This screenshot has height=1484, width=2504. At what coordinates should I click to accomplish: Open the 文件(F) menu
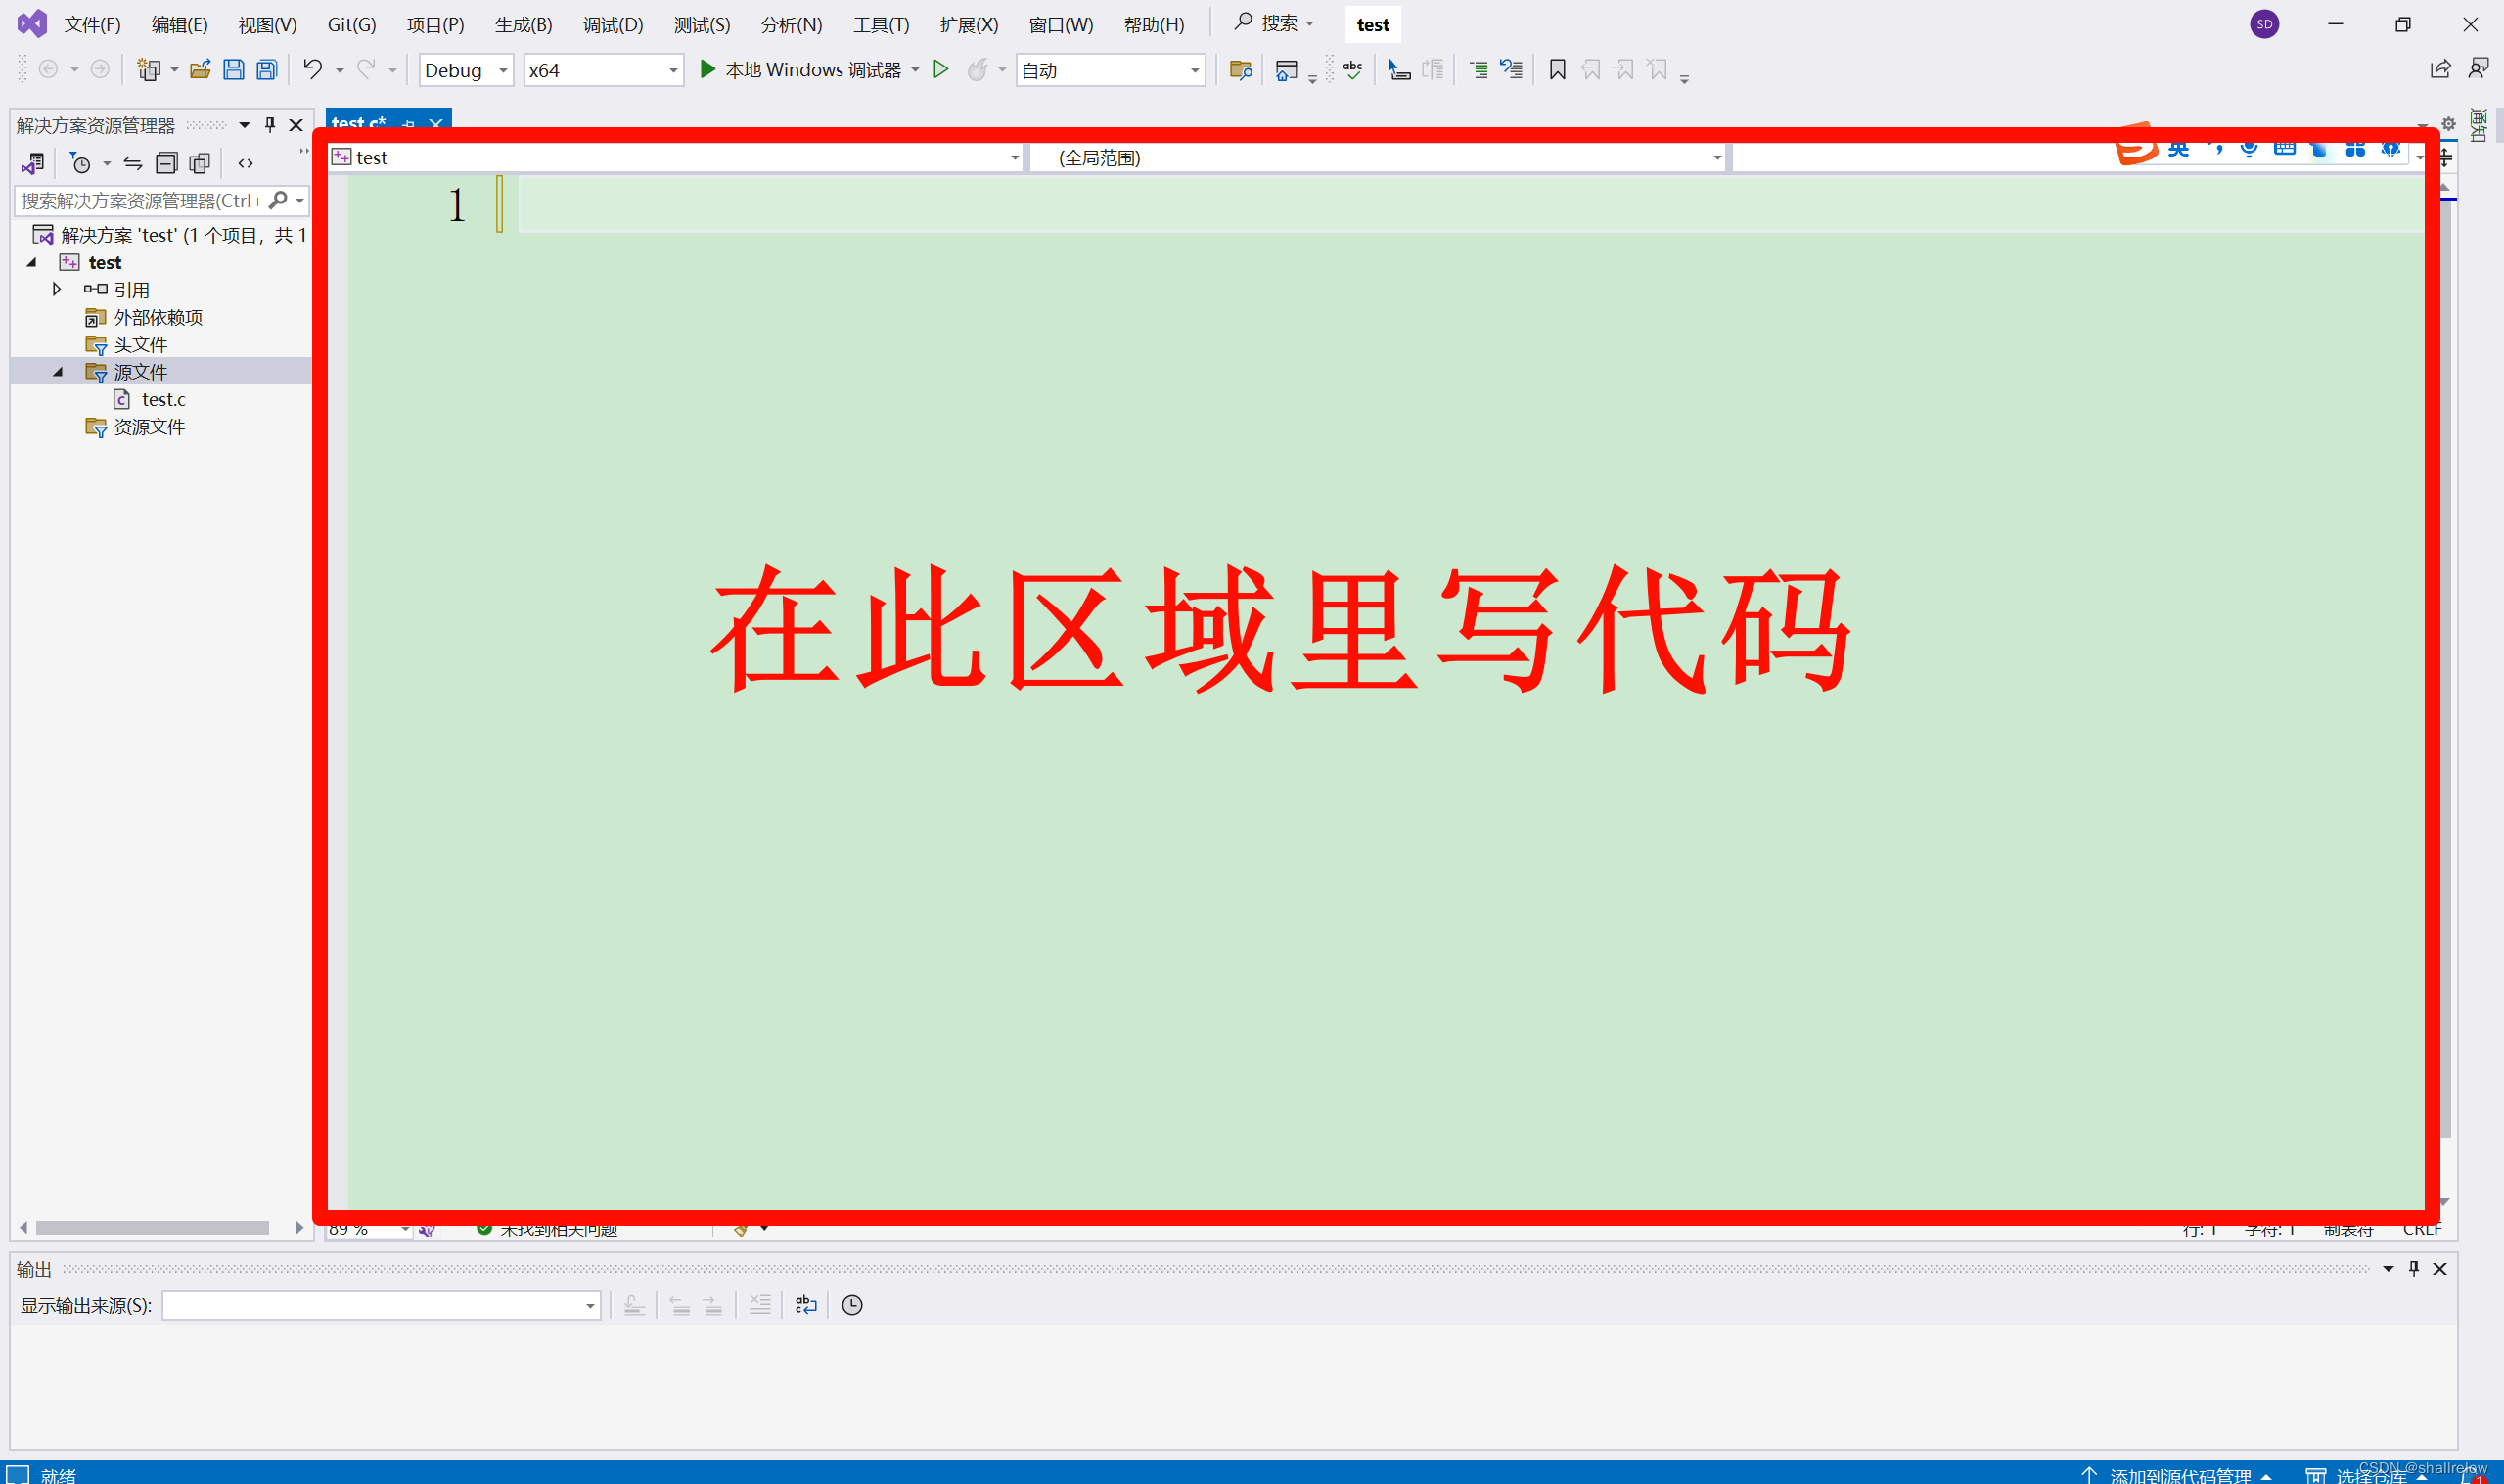92,25
